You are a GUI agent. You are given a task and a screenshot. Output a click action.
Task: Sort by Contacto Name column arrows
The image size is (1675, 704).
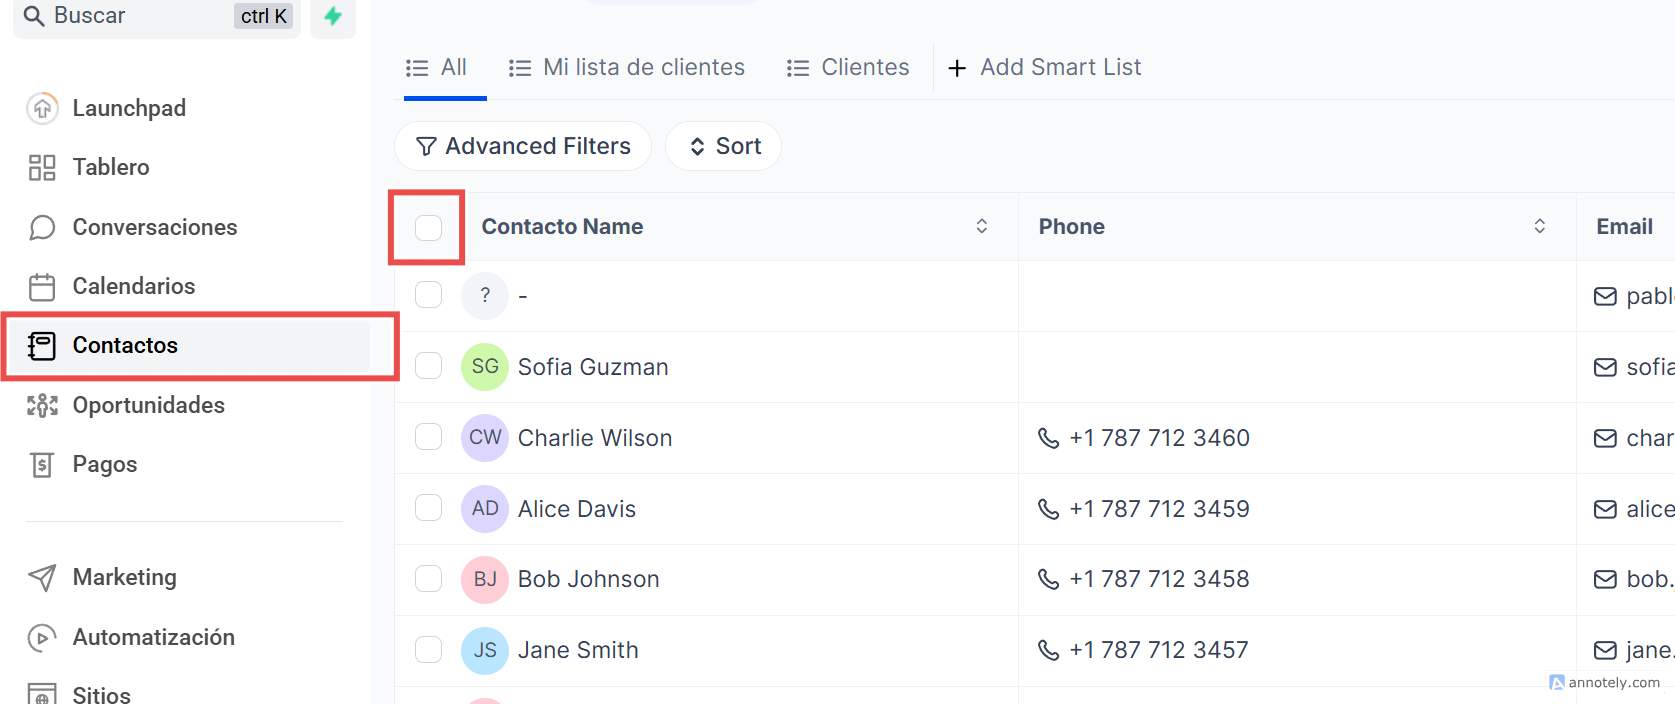981,226
